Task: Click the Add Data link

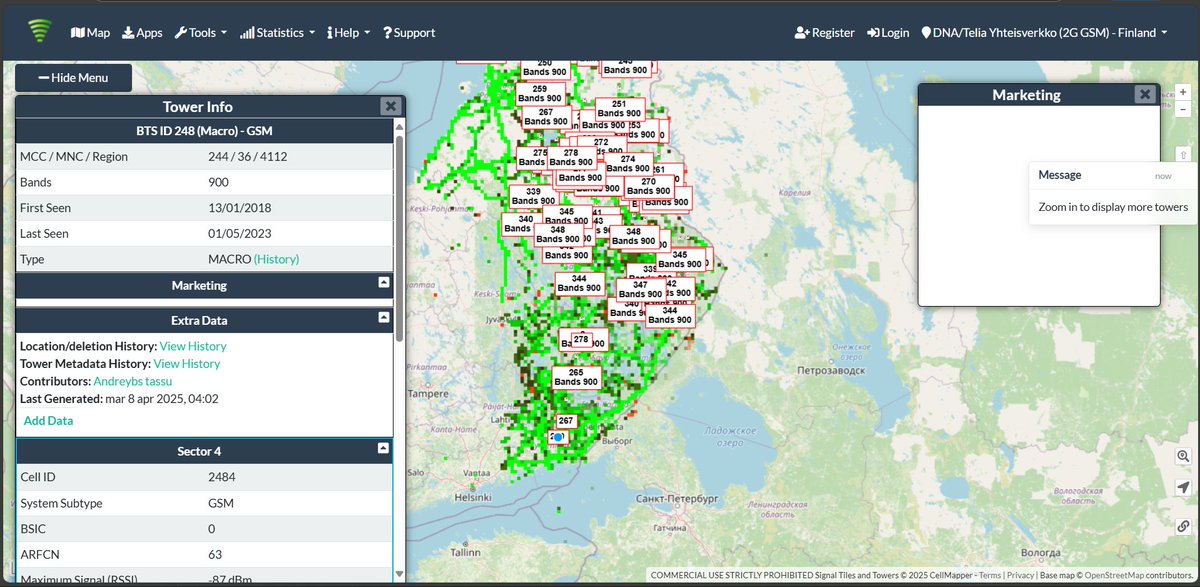Action: pos(48,420)
